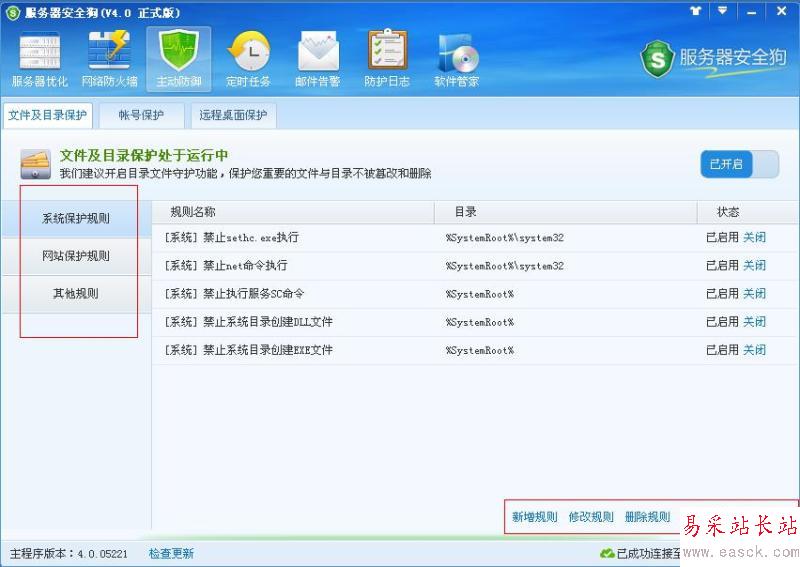Click the 已启用 status of the sethc.exe rule
The image size is (800, 567).
pyautogui.click(x=722, y=237)
